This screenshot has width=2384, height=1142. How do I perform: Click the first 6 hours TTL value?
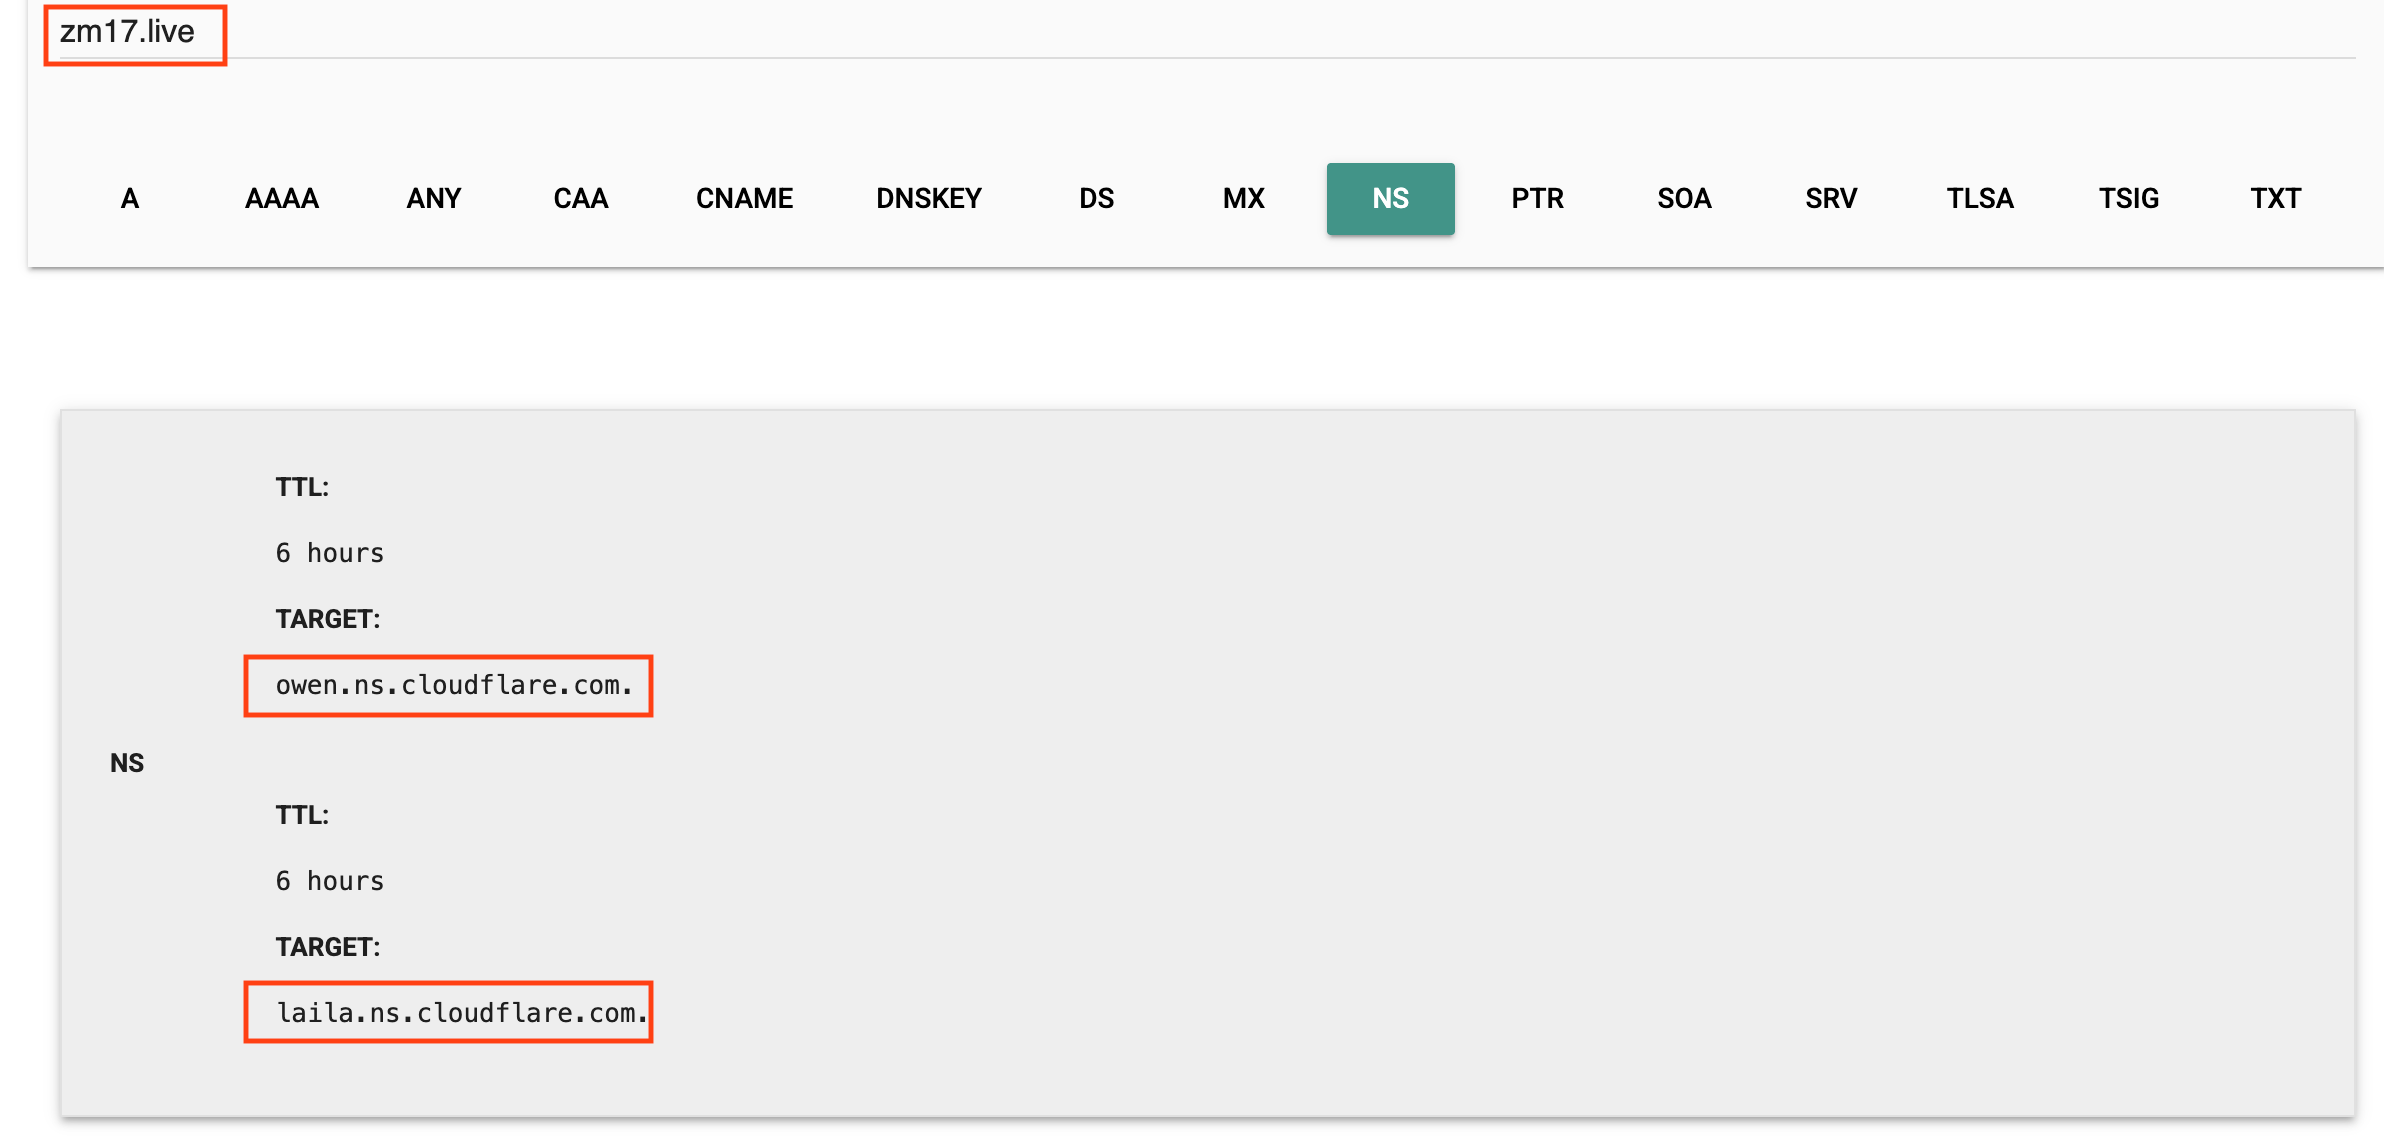(x=329, y=553)
